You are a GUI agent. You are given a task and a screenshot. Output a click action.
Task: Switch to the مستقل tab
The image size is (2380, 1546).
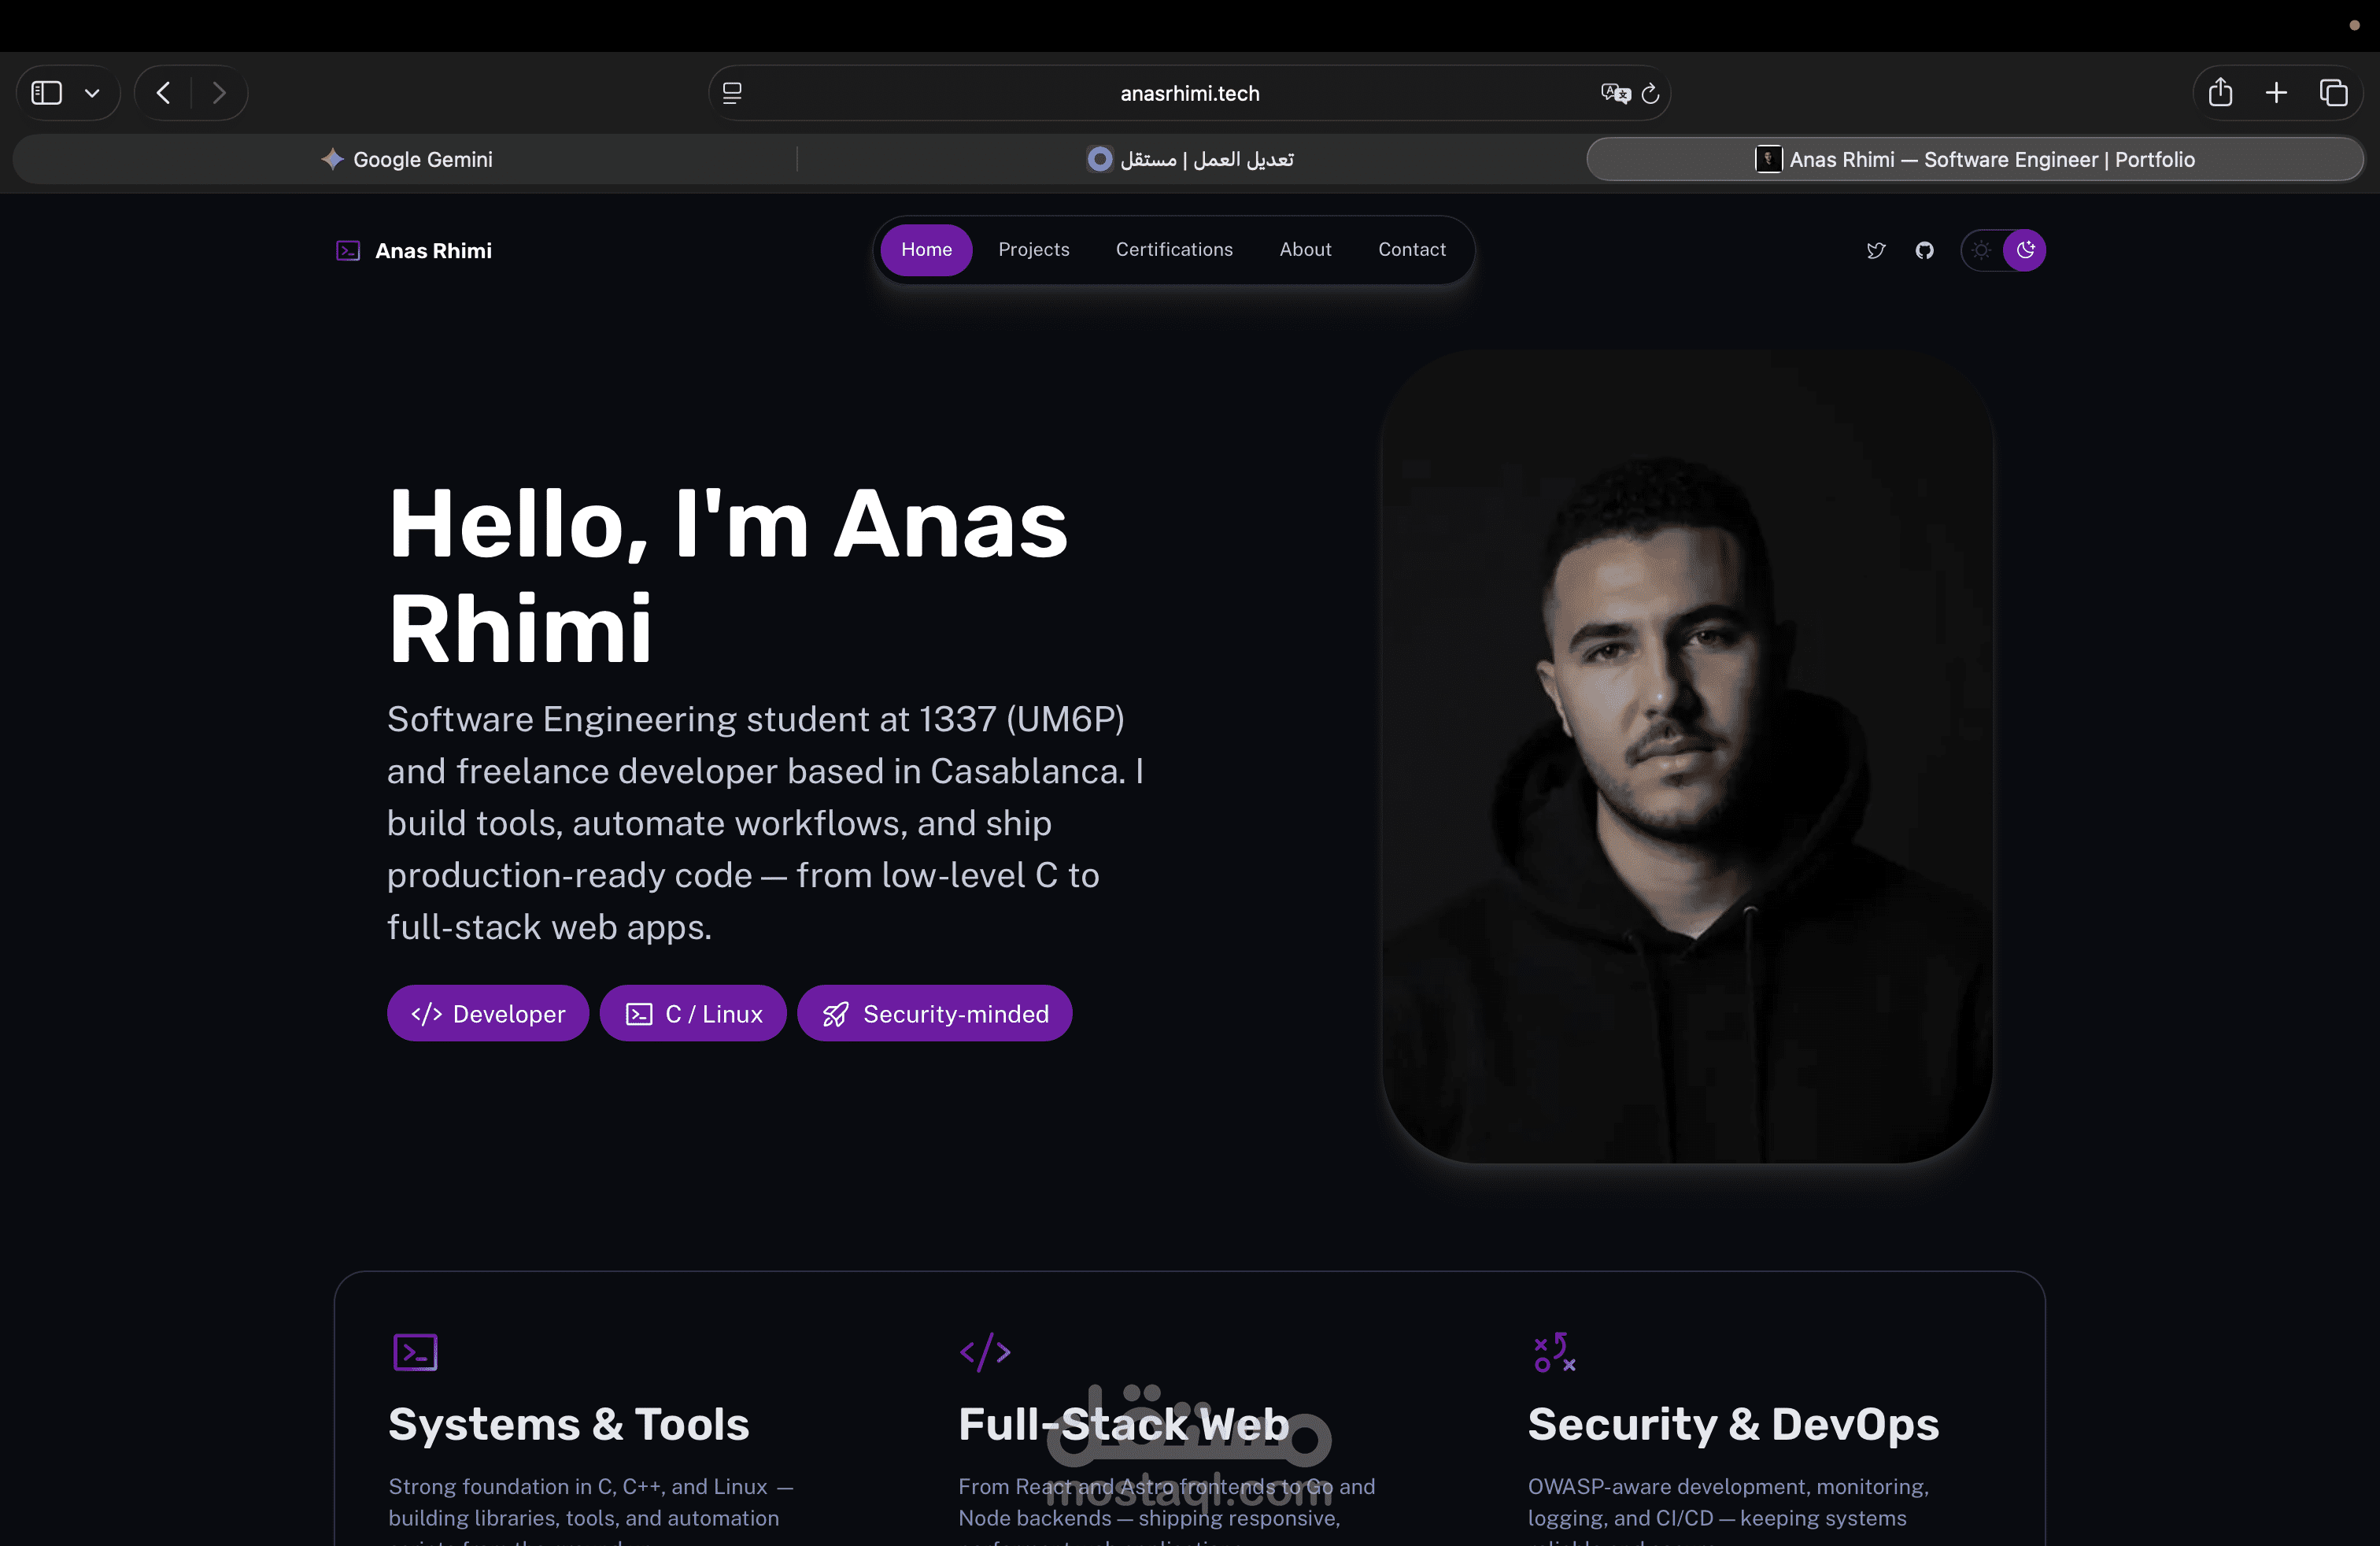point(1190,159)
